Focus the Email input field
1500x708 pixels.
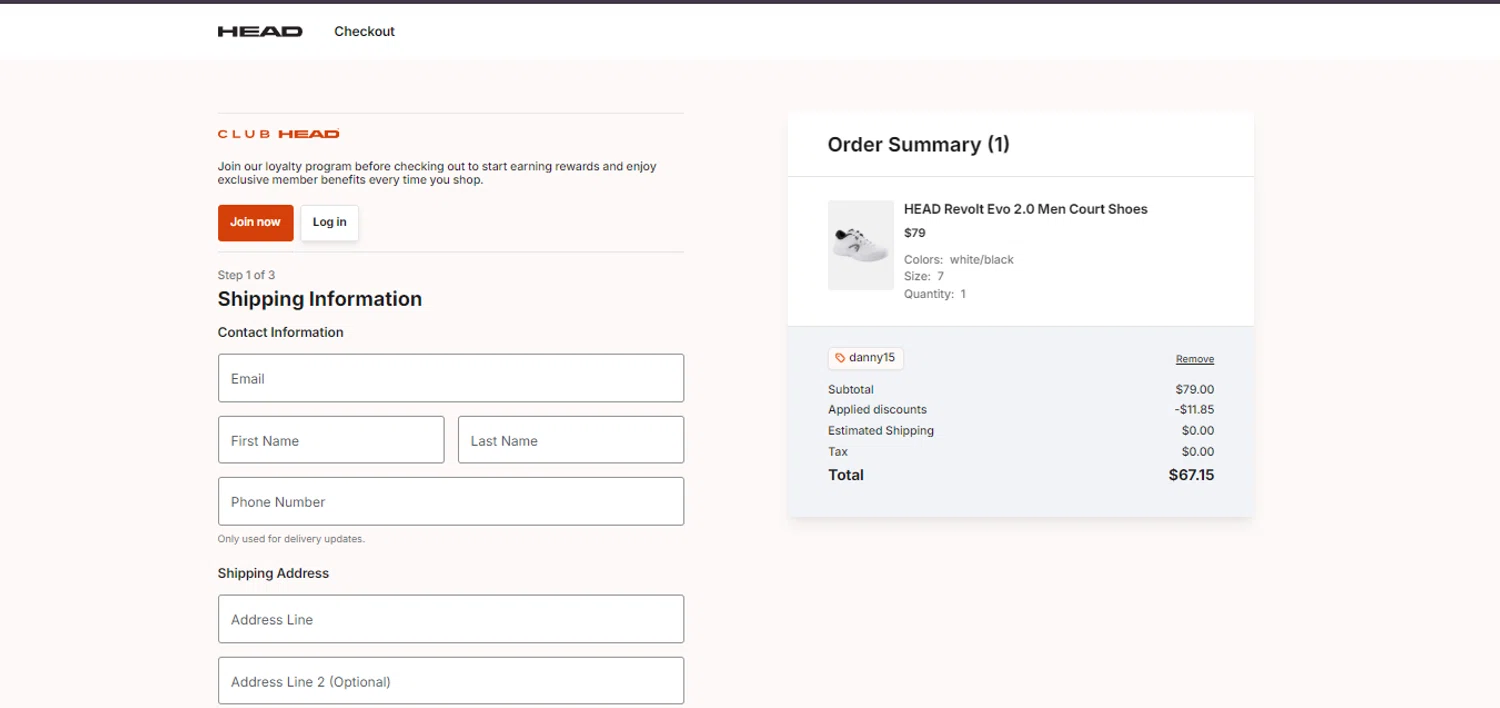451,378
